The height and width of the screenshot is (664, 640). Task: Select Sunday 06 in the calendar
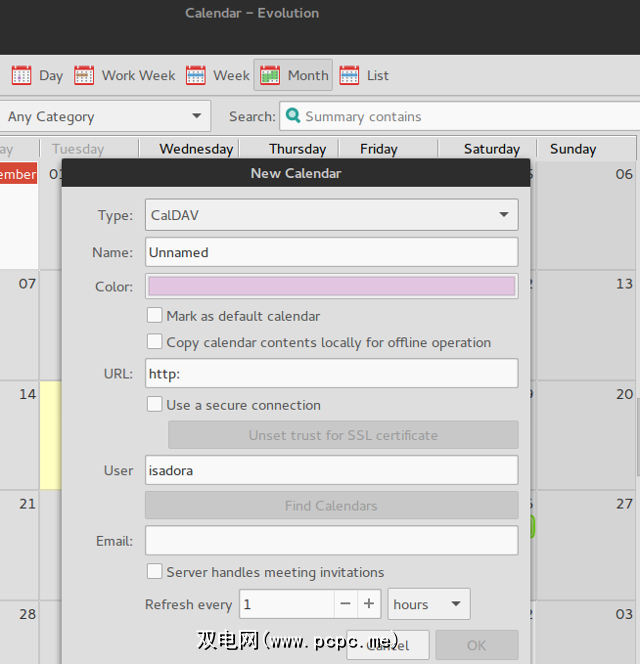click(624, 174)
